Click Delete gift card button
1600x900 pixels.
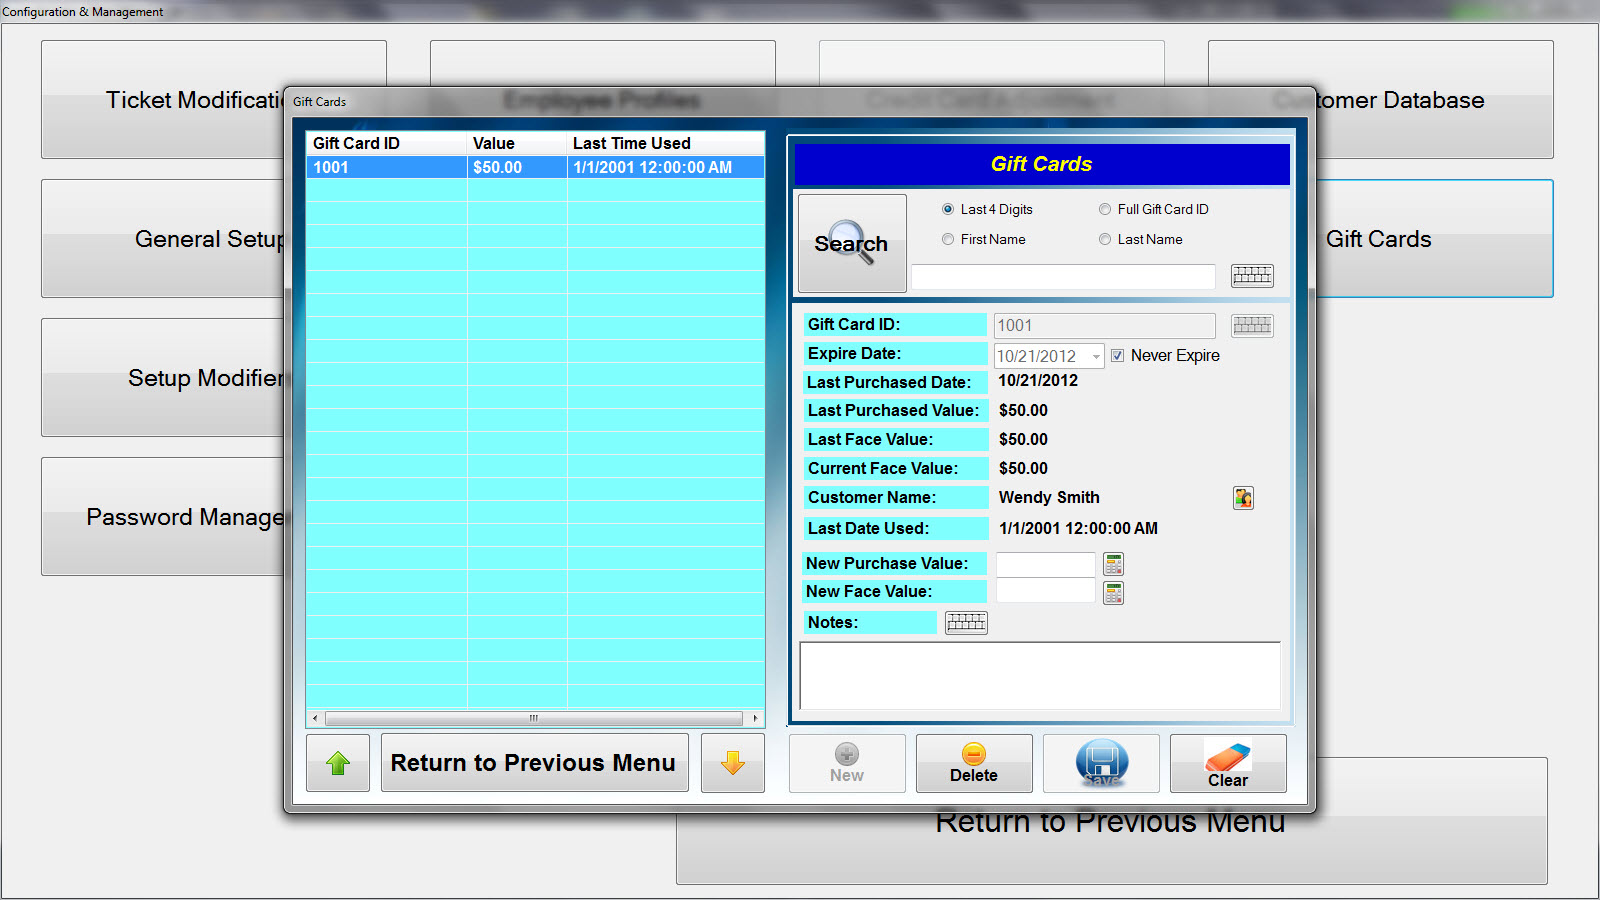coord(974,764)
